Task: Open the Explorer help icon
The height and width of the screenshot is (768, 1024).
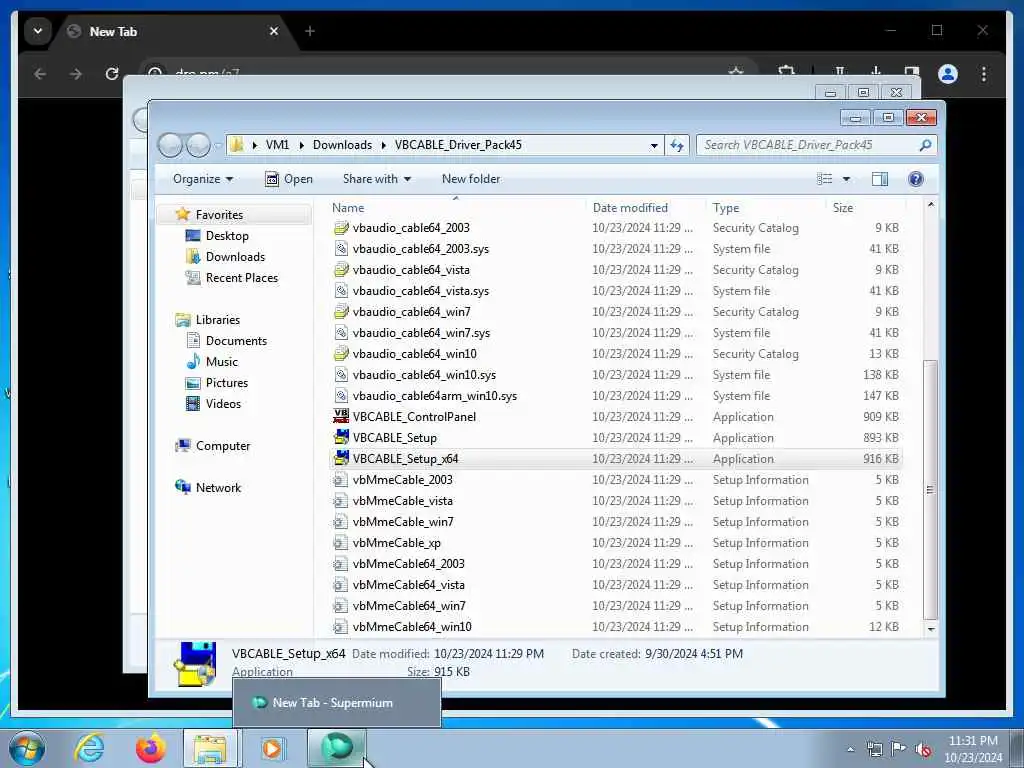Action: coord(916,179)
